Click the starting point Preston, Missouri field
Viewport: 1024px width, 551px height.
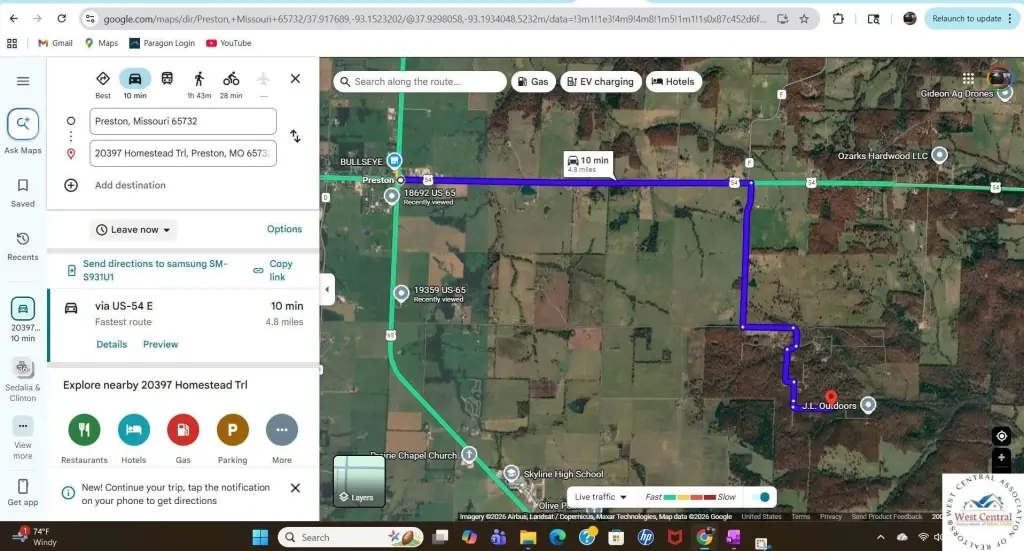182,121
